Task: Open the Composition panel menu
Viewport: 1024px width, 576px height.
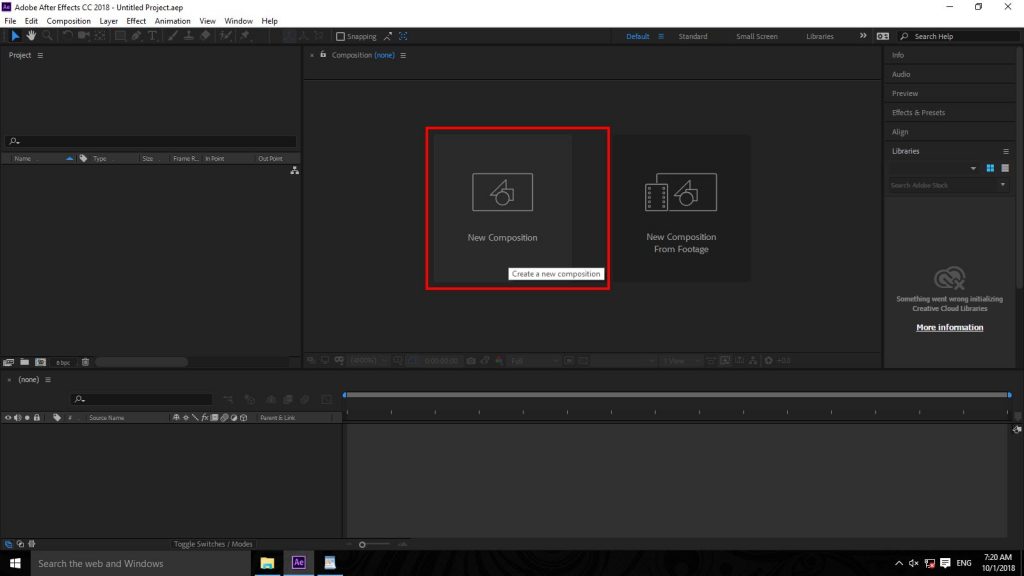Action: point(403,56)
